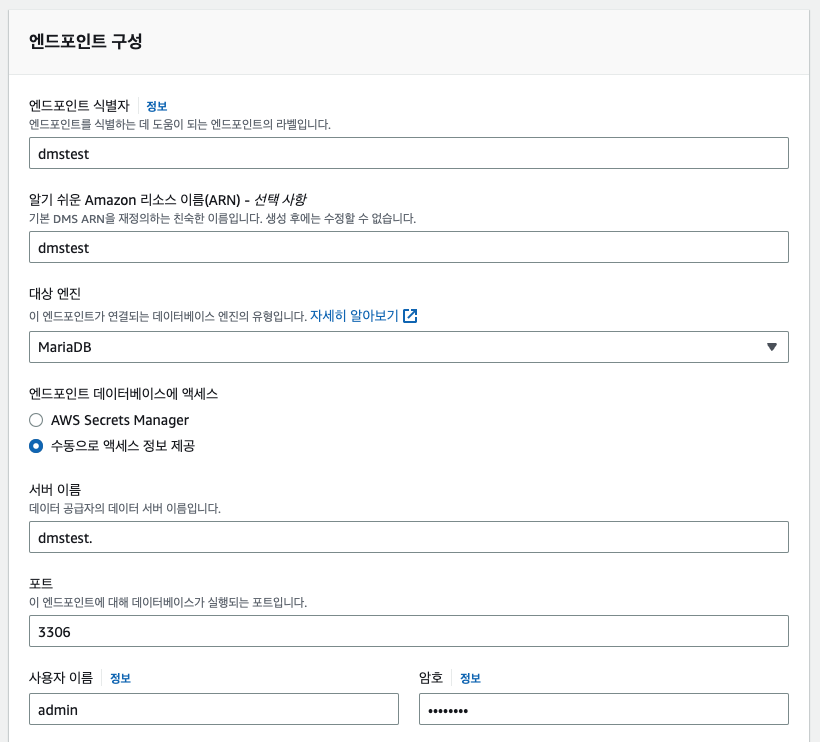Click the external link icon beside 자세히 알아보기

pyautogui.click(x=410, y=316)
